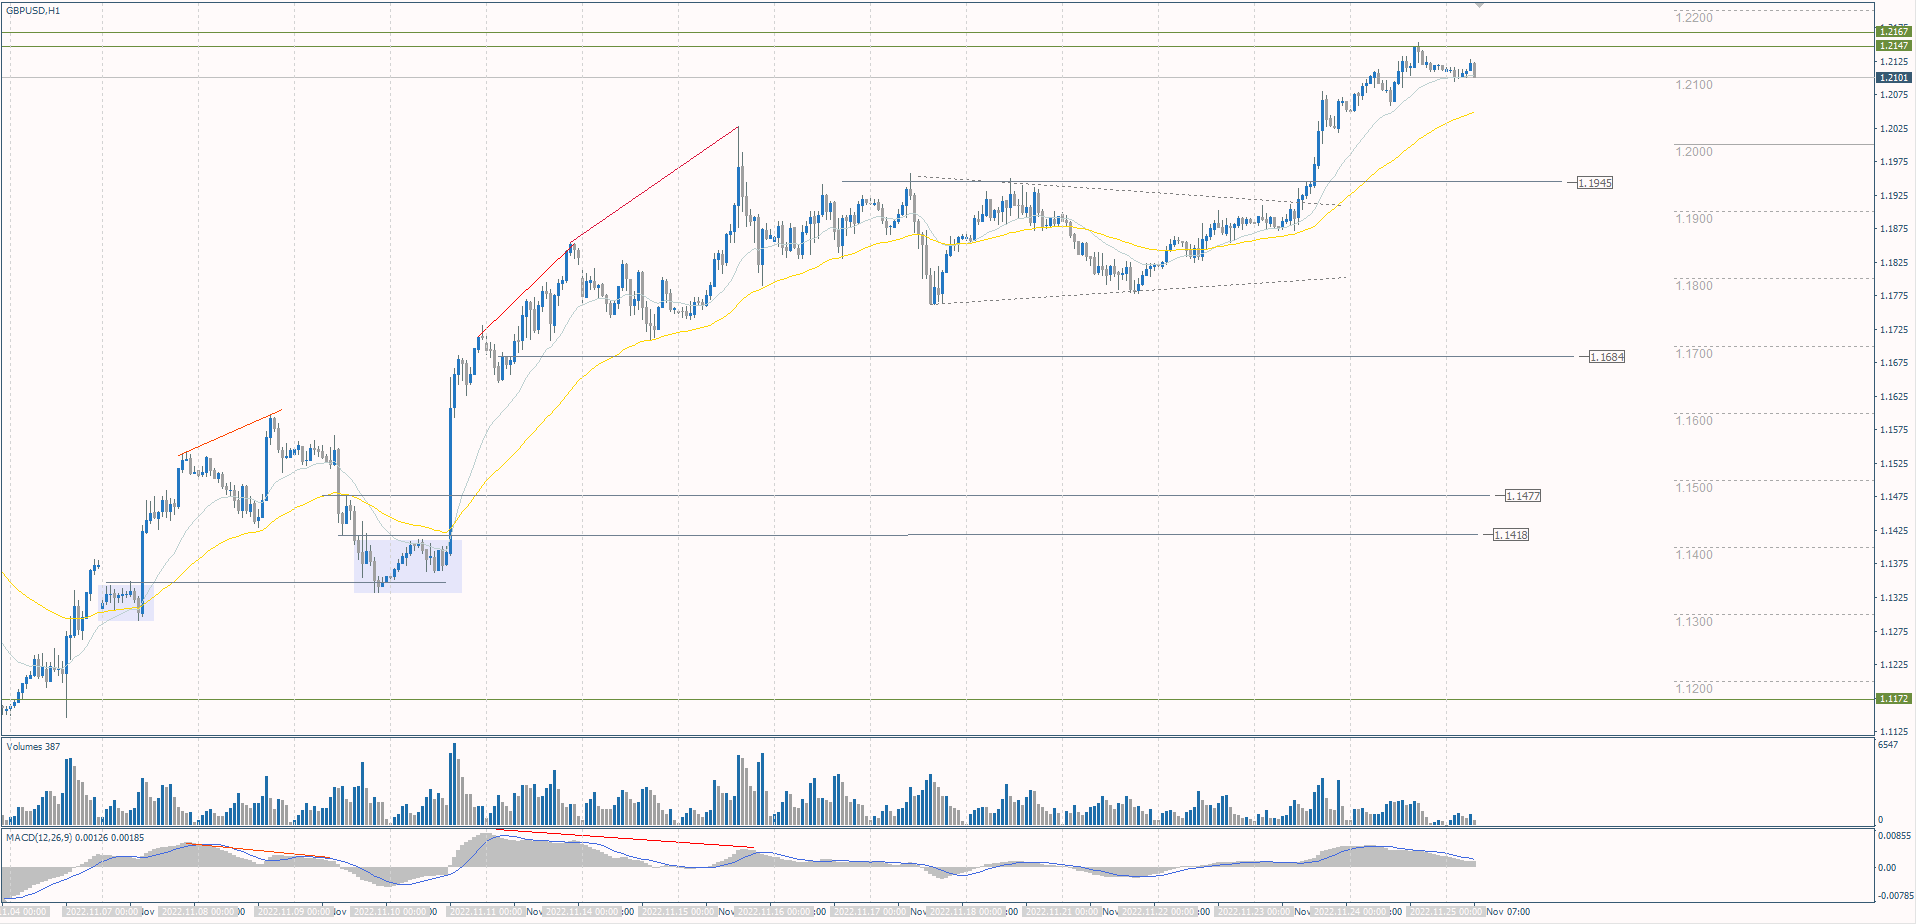Viewport: 1916px width, 924px height.
Task: Select the longest red trendline to the peak
Action: [655, 185]
